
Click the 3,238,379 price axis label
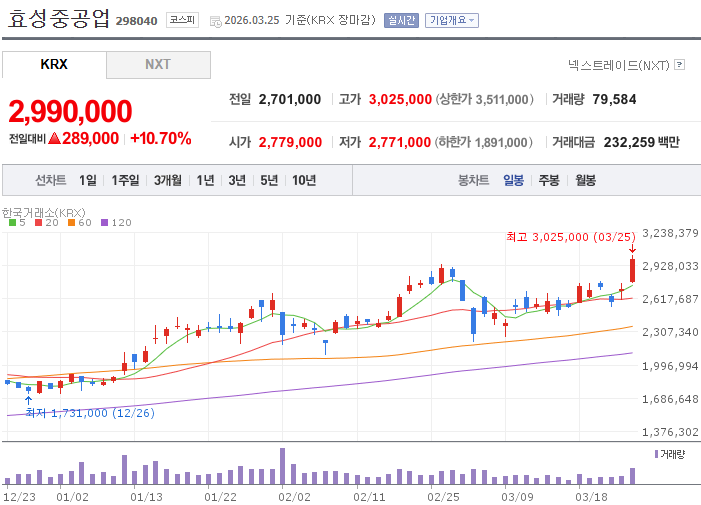(x=670, y=233)
